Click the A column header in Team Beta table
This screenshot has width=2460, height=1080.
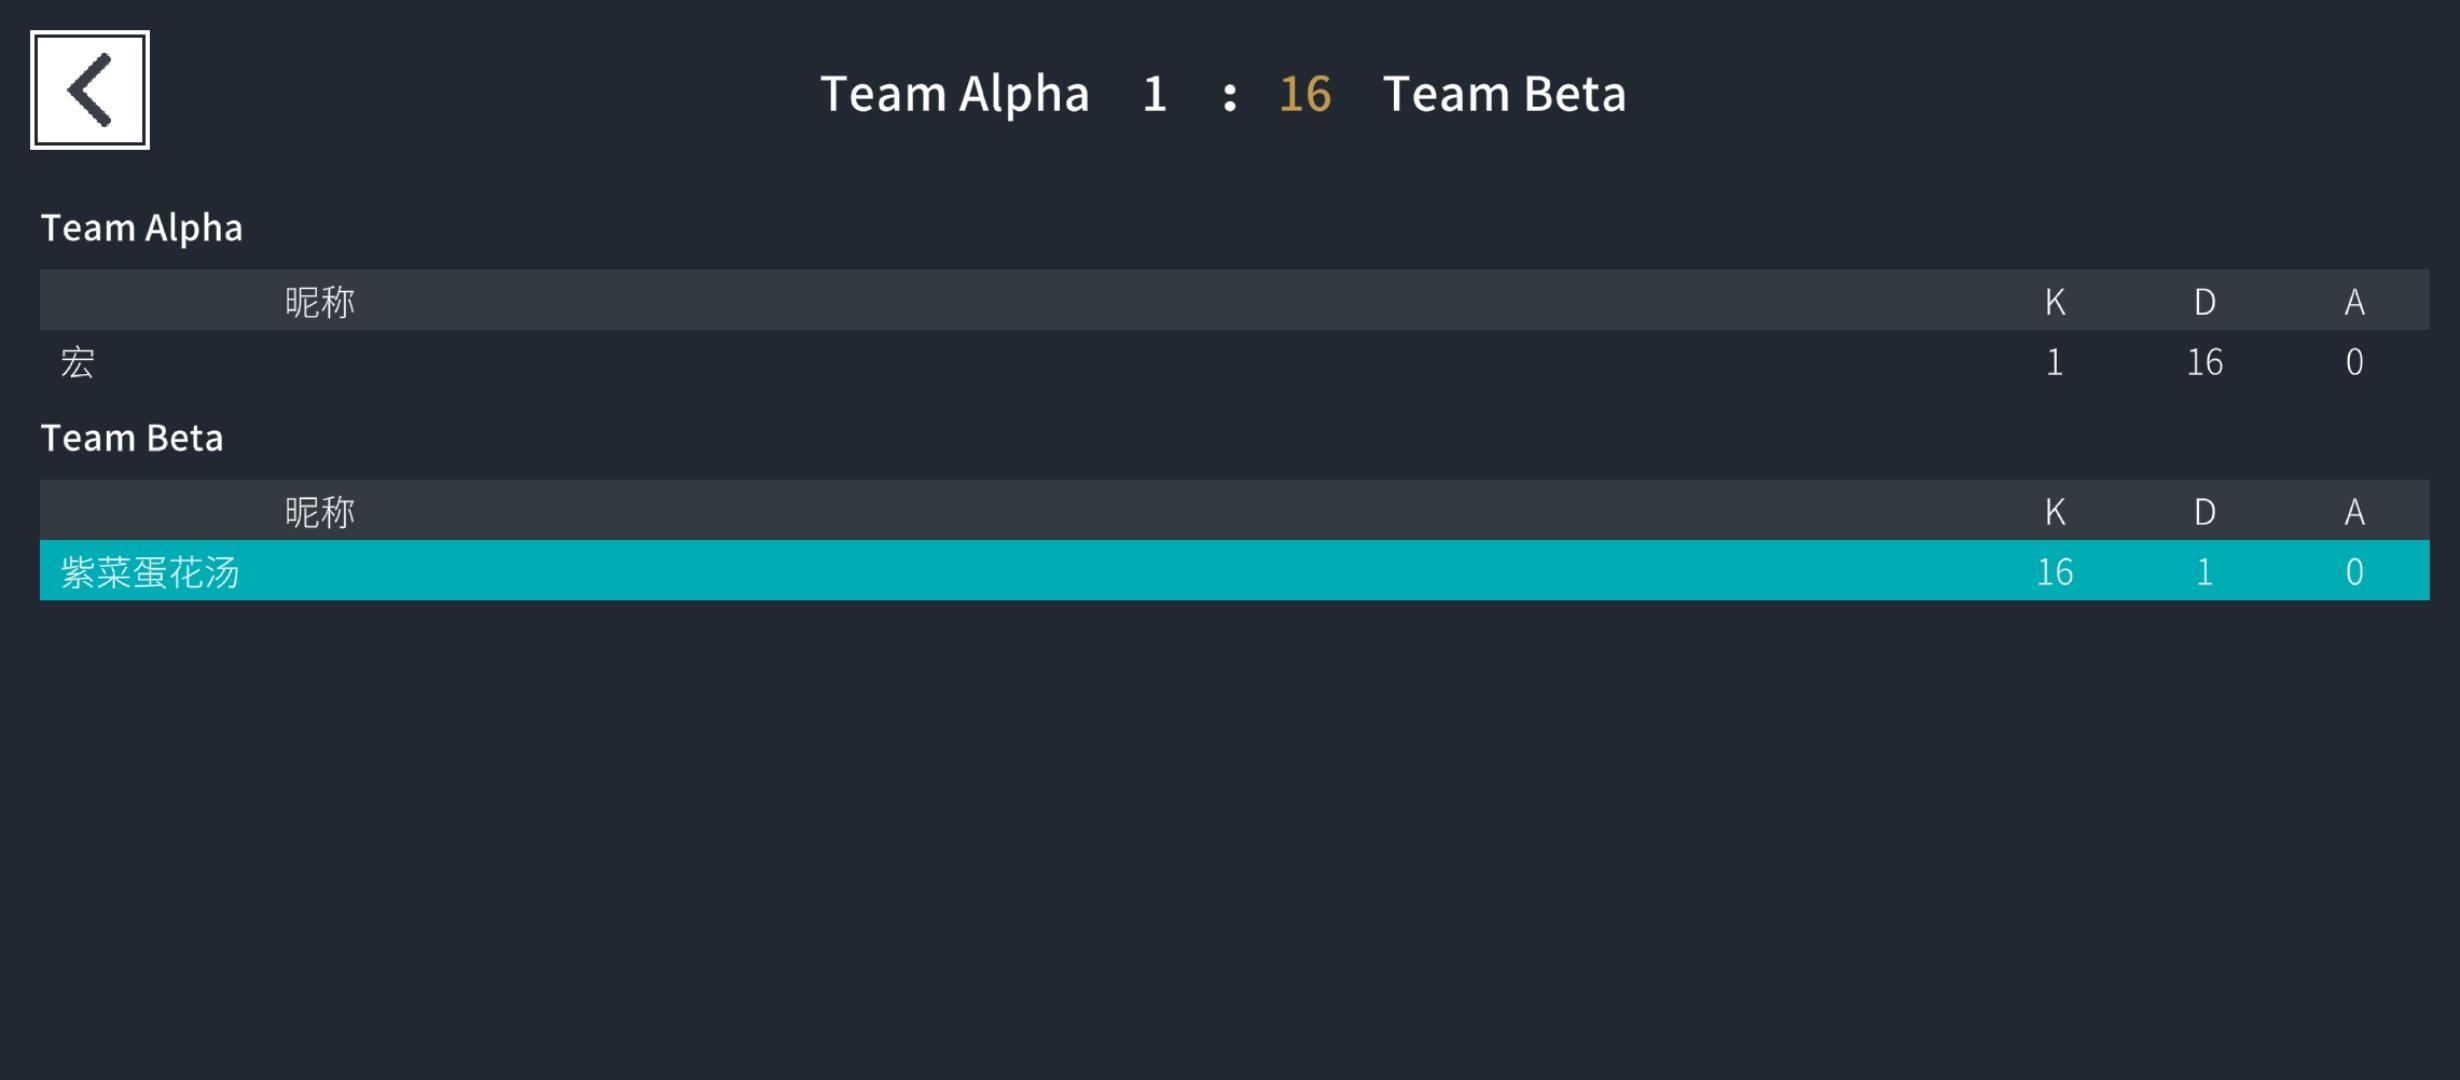2355,511
